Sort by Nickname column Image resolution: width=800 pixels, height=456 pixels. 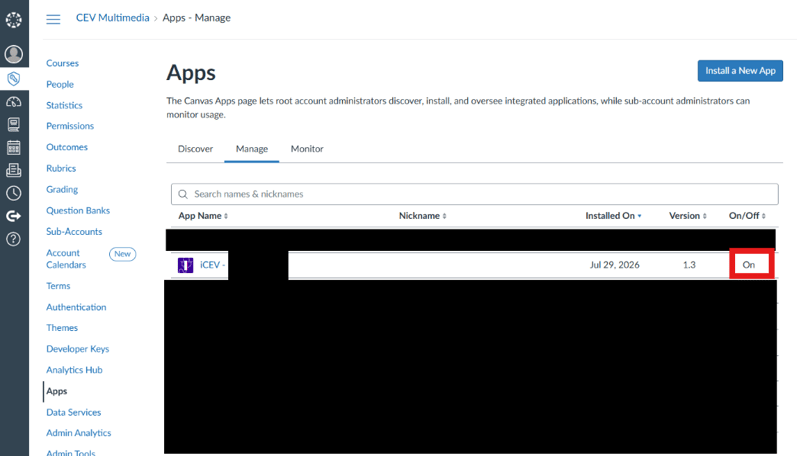(x=422, y=216)
